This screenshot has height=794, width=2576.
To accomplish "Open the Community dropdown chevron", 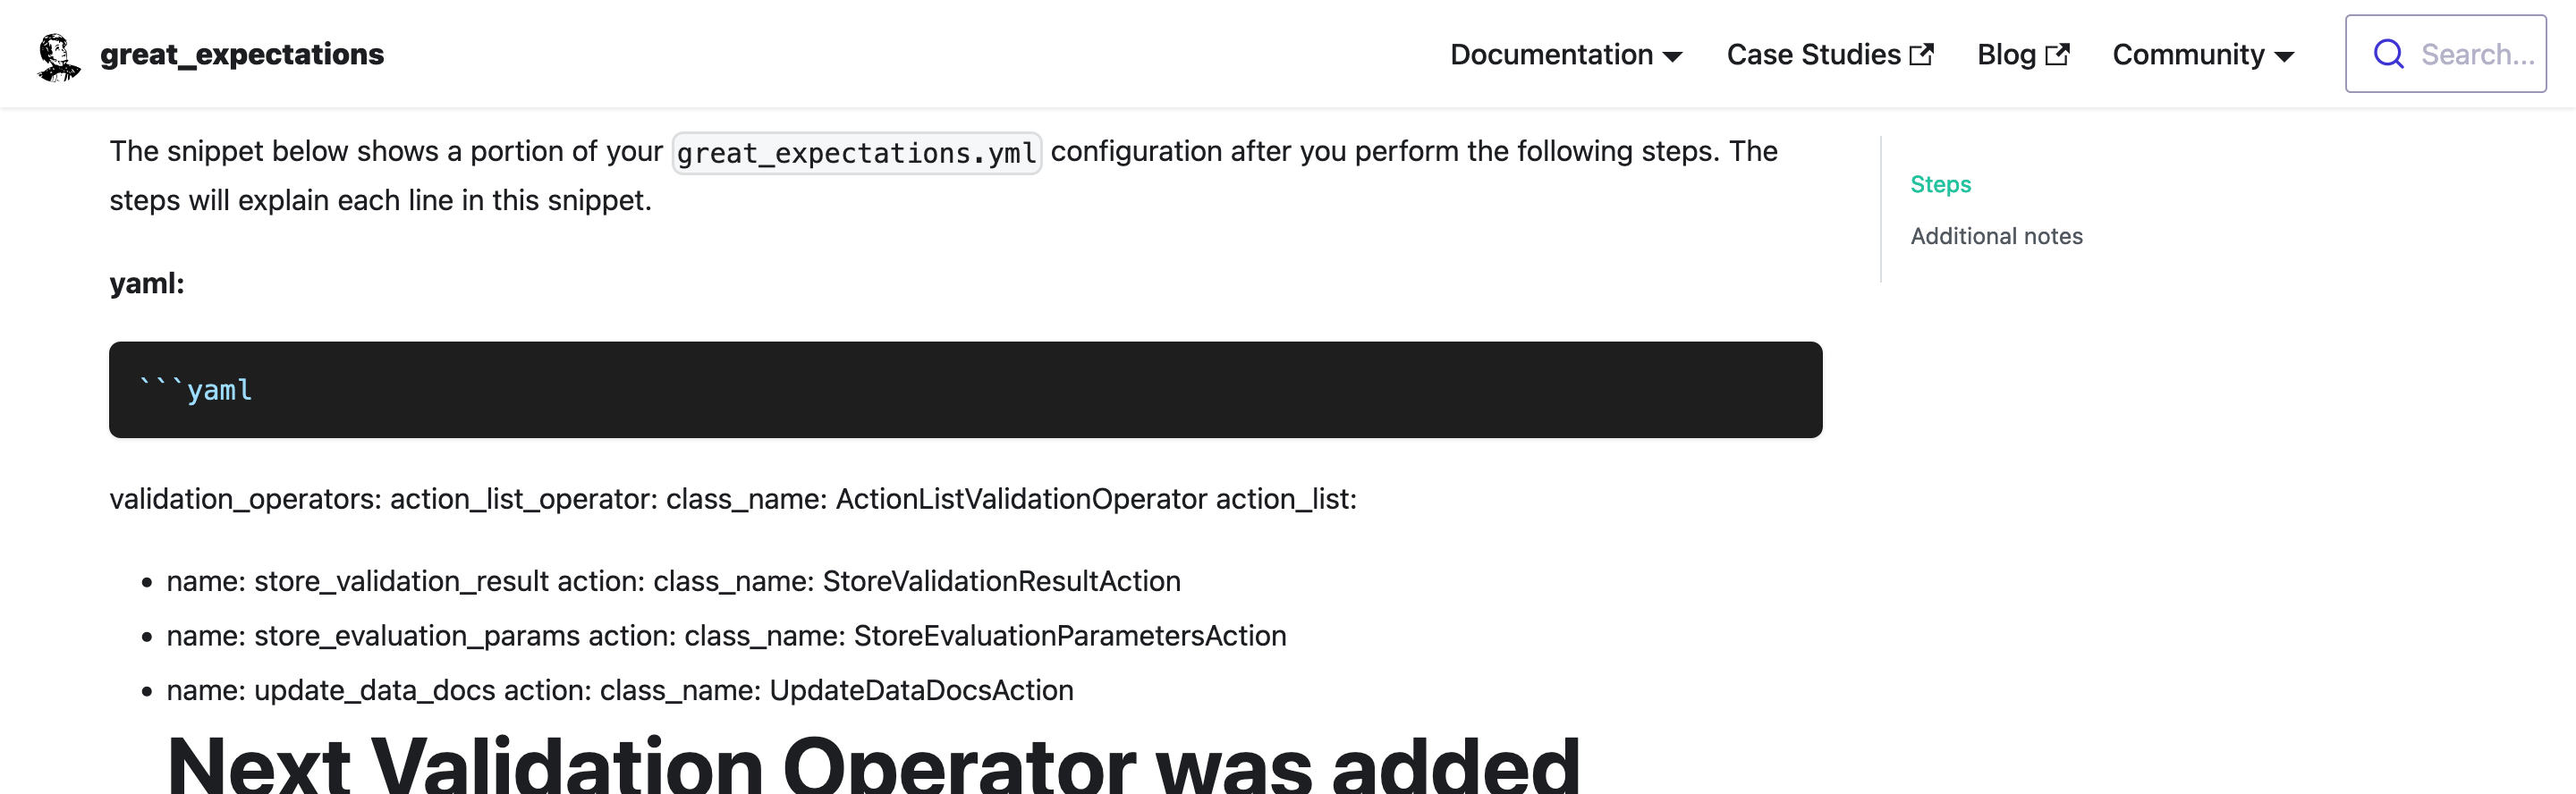I will tap(2286, 58).
